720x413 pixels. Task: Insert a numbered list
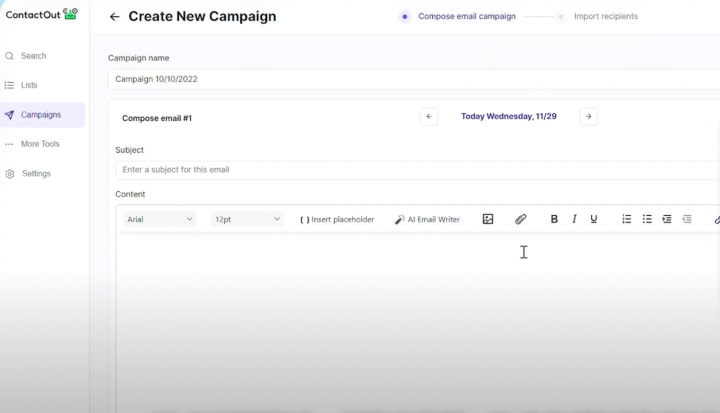(627, 219)
